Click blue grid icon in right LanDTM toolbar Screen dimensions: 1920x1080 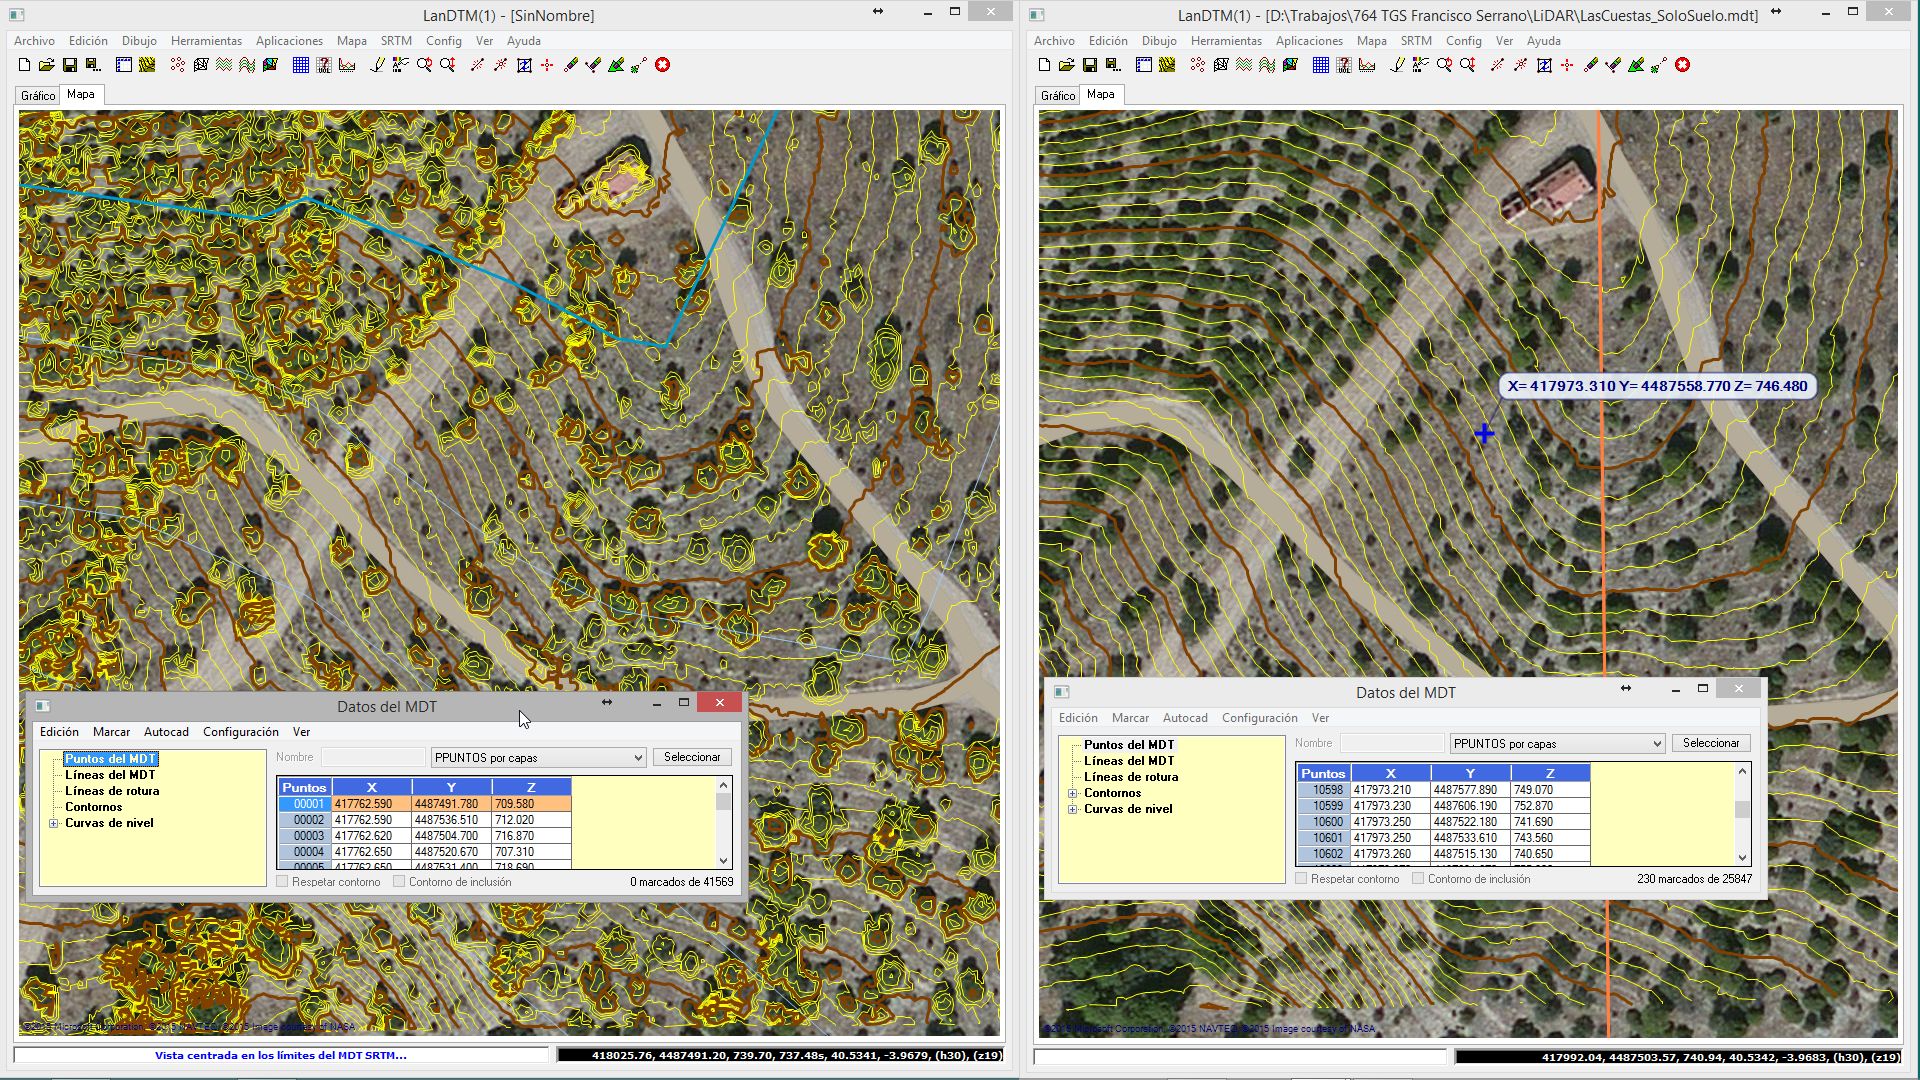click(x=1321, y=65)
